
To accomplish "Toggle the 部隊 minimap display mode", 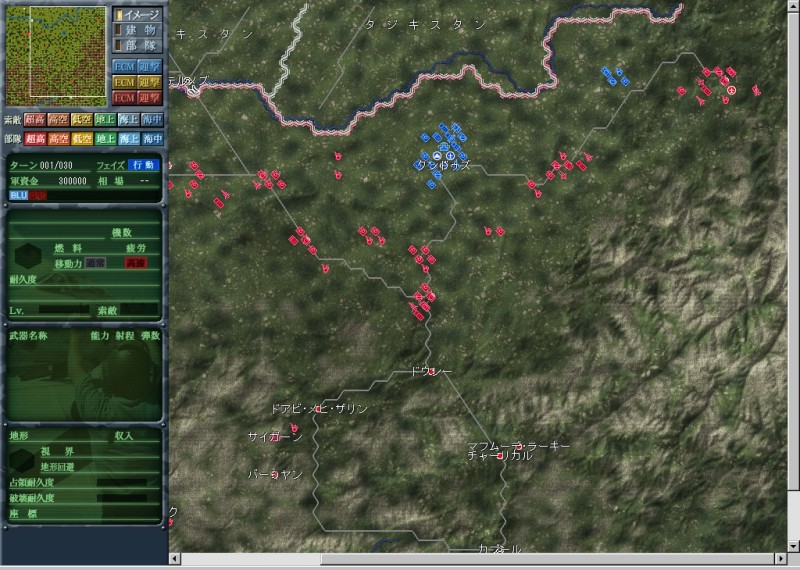I will point(137,45).
